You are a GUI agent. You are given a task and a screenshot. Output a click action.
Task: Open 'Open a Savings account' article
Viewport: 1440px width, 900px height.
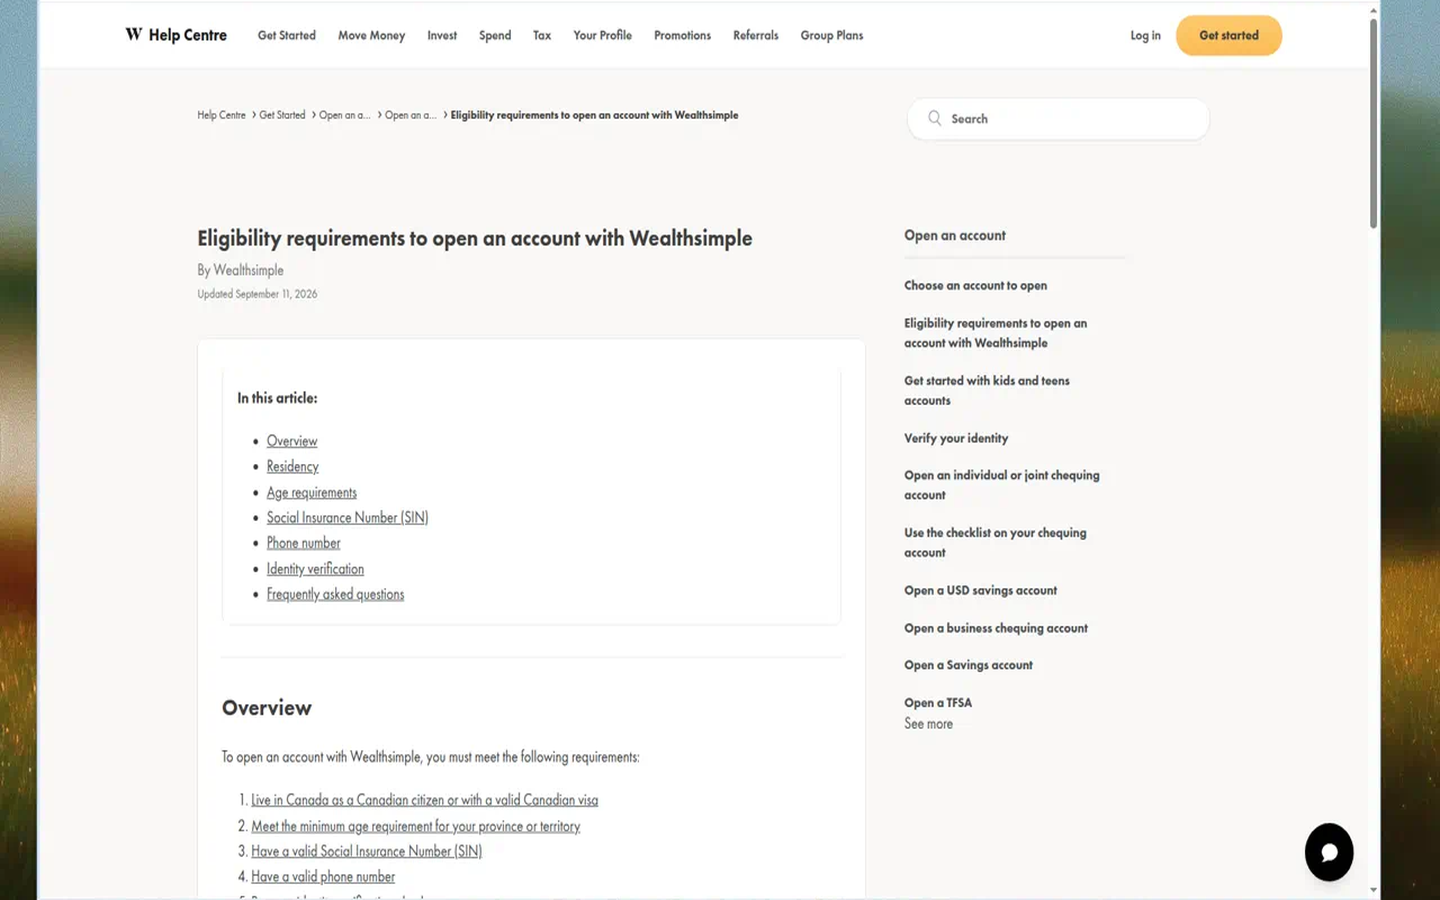click(x=968, y=665)
